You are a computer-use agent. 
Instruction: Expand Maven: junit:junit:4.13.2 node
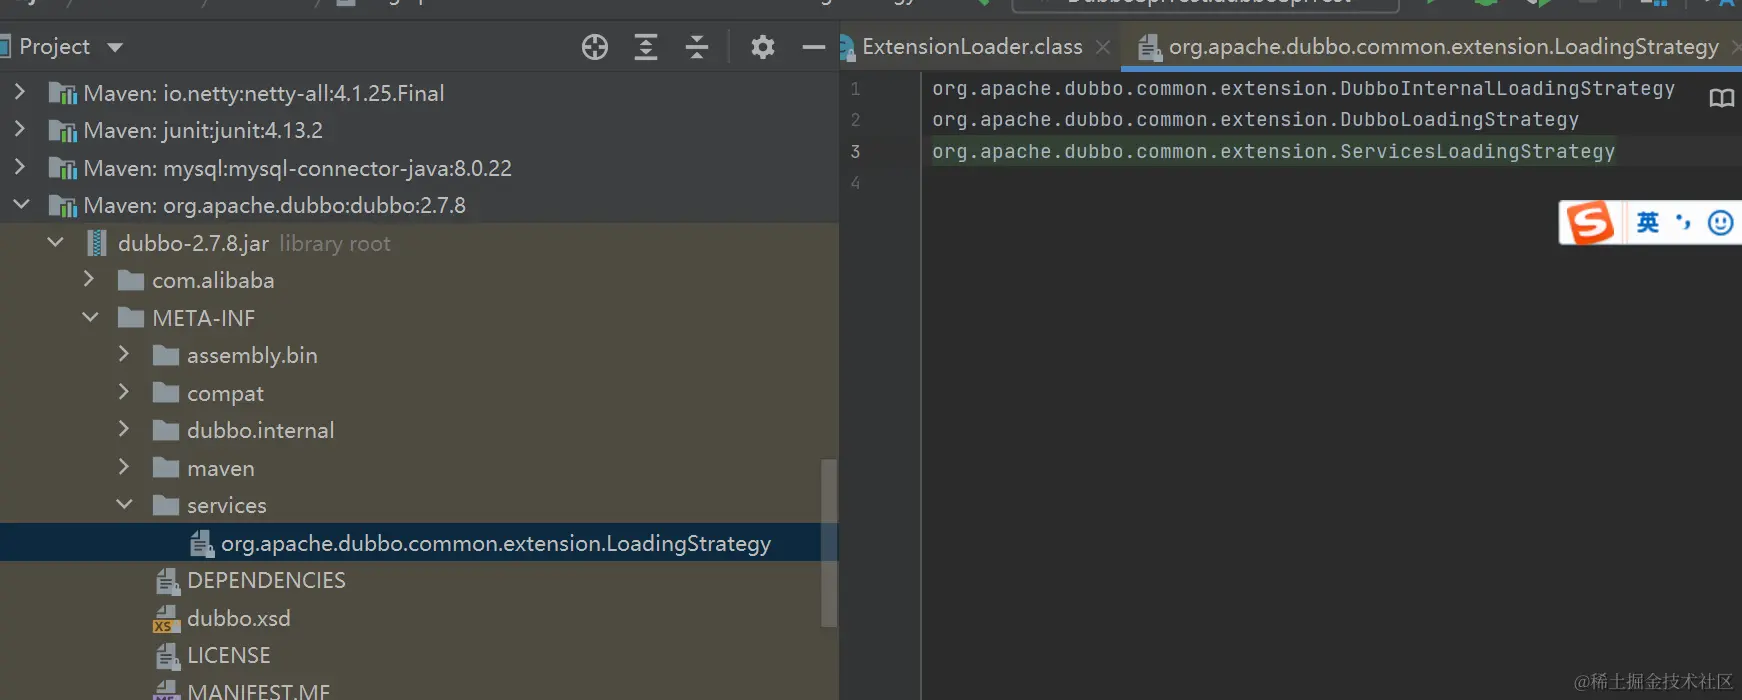tap(20, 130)
